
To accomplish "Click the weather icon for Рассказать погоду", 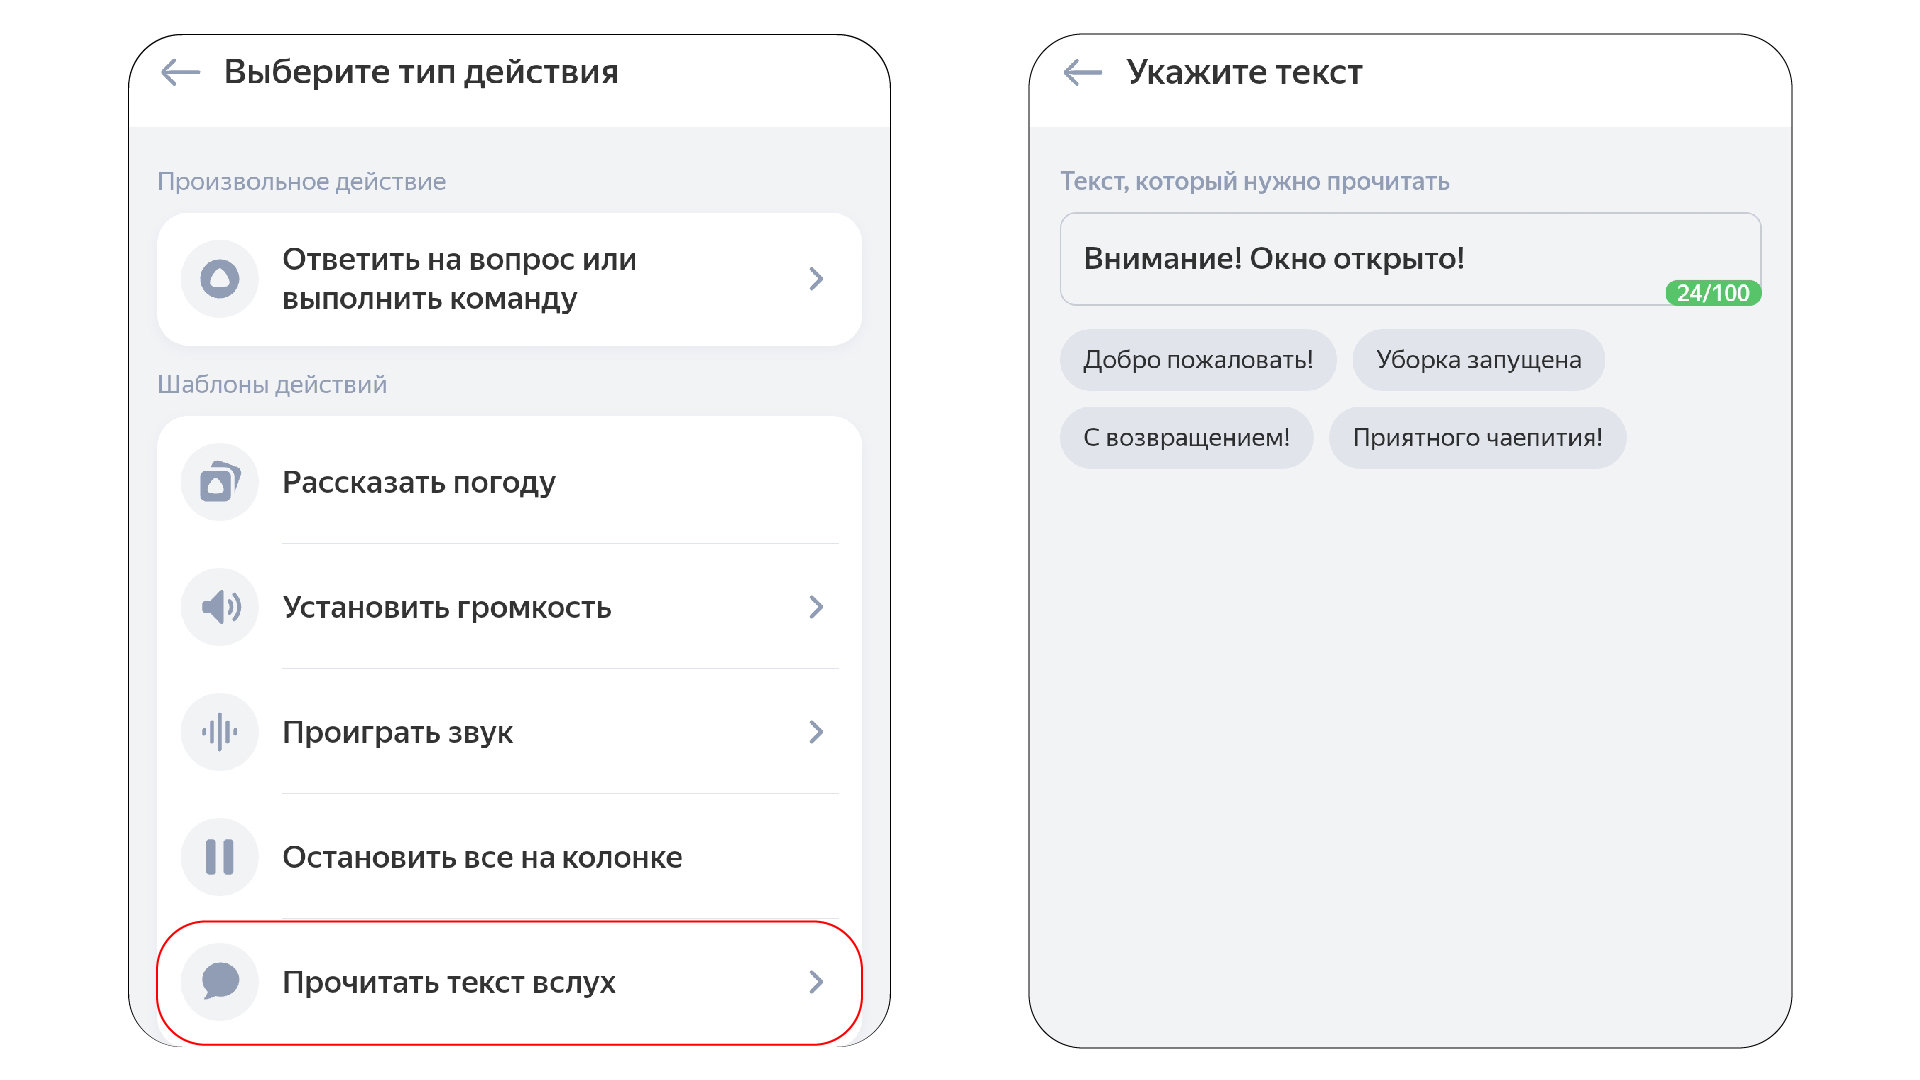I will pos(220,483).
